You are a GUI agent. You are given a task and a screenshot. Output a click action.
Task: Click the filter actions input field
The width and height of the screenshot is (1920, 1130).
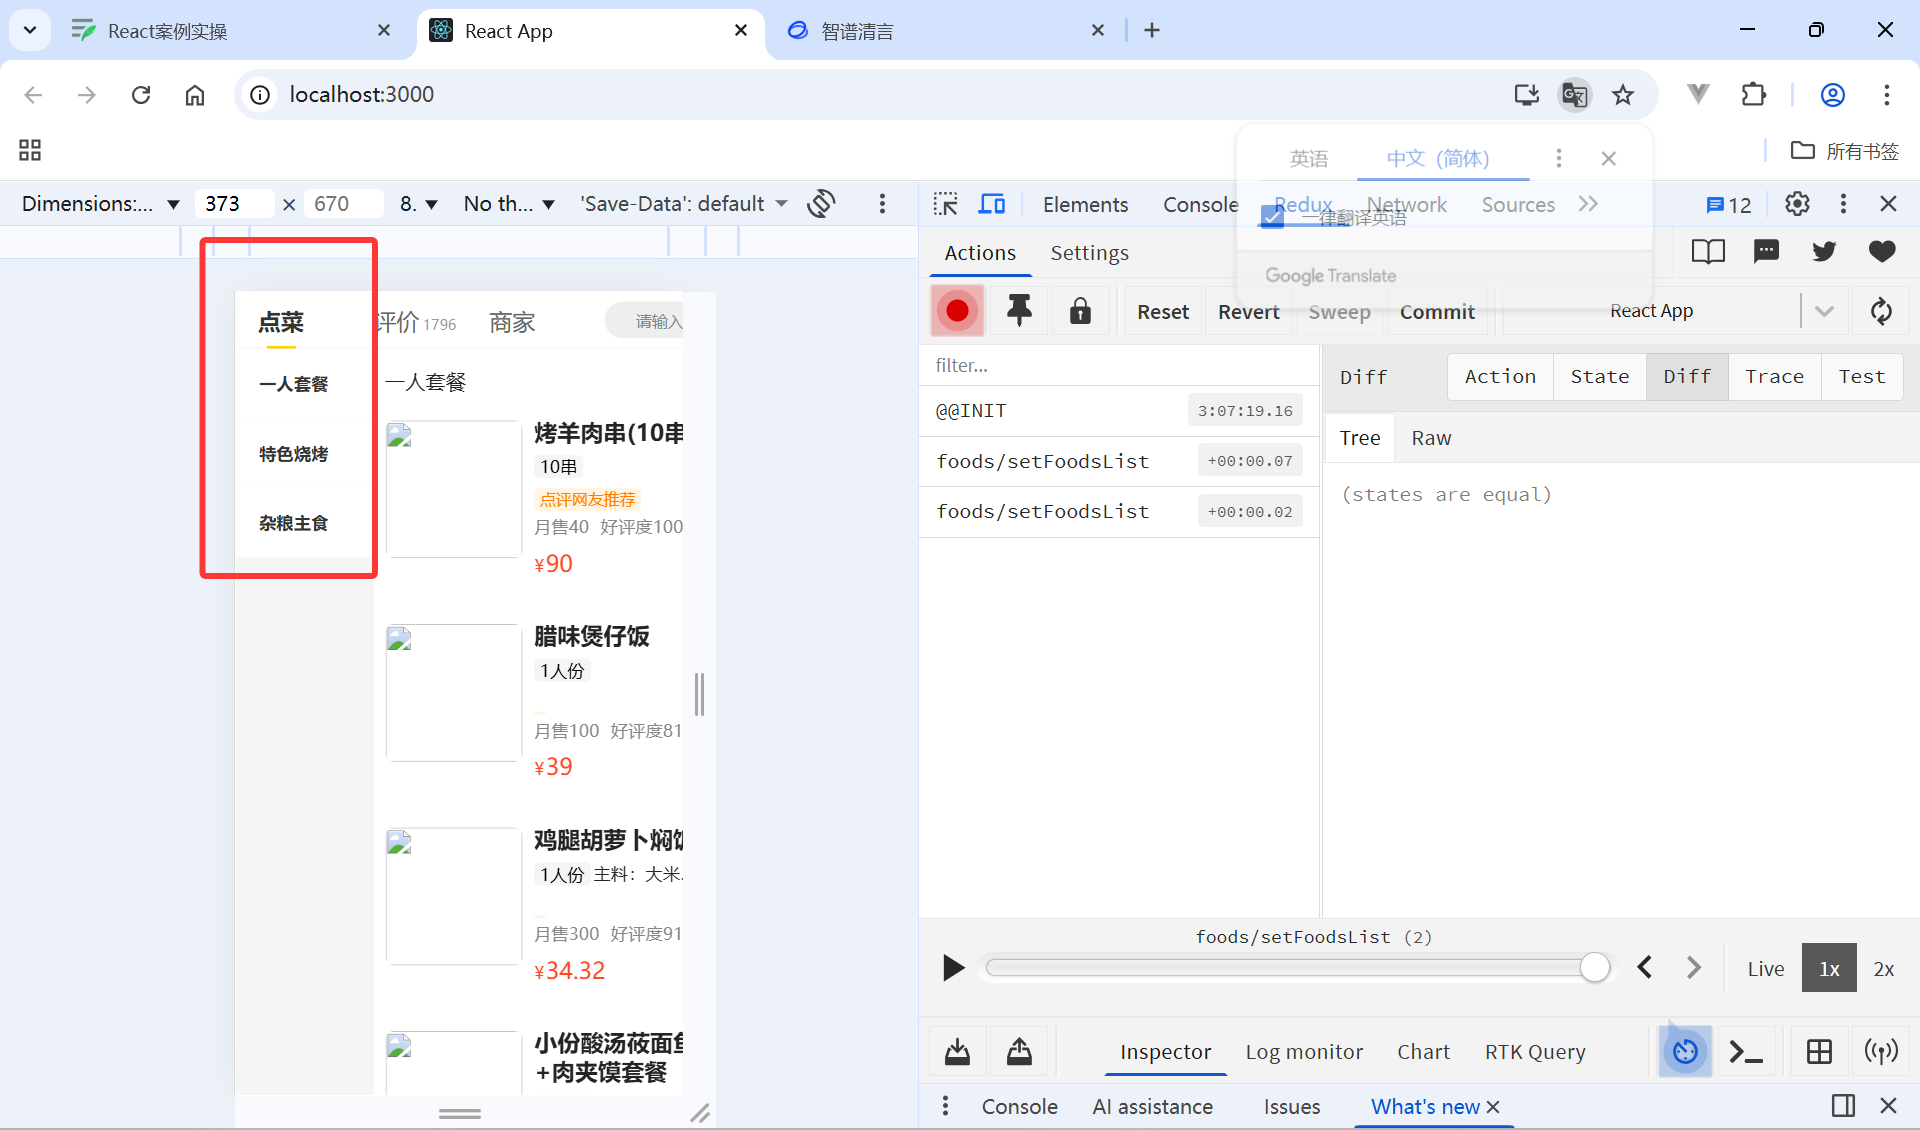pyautogui.click(x=1118, y=365)
